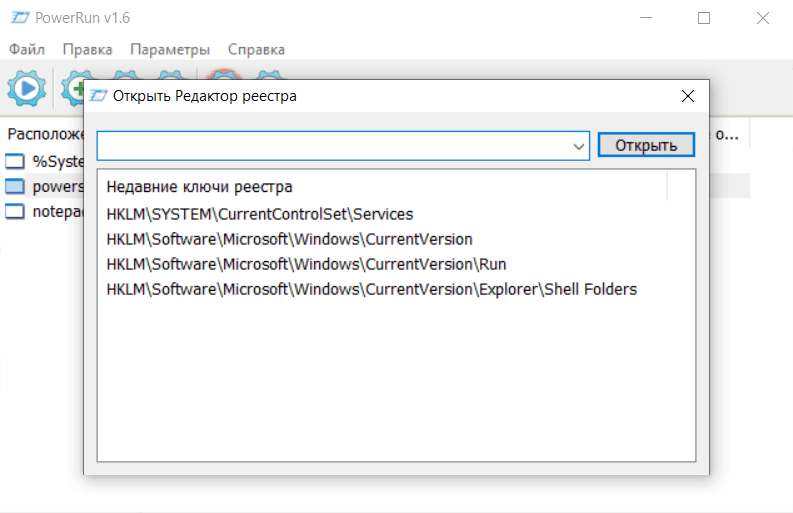Image resolution: width=793 pixels, height=513 pixels.
Task: Open the Параметры menu
Action: point(170,49)
